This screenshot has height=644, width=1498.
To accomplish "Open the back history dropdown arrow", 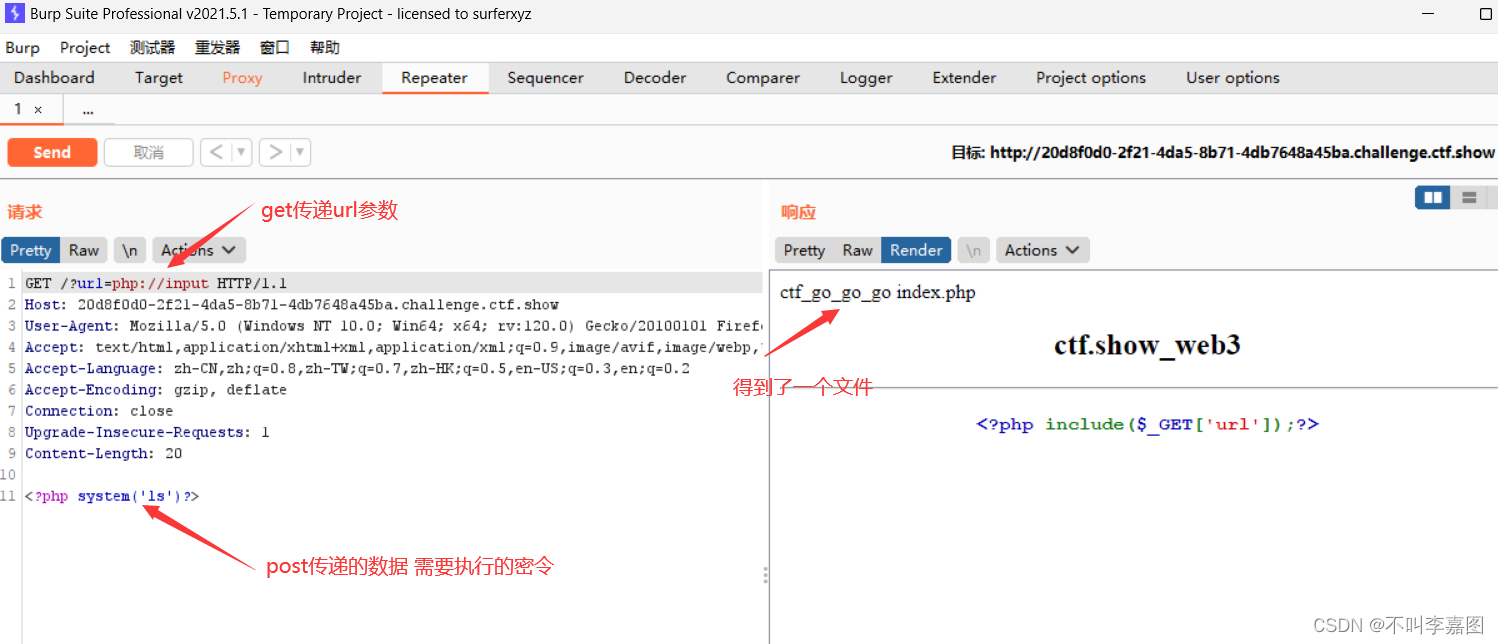I will click(x=241, y=152).
